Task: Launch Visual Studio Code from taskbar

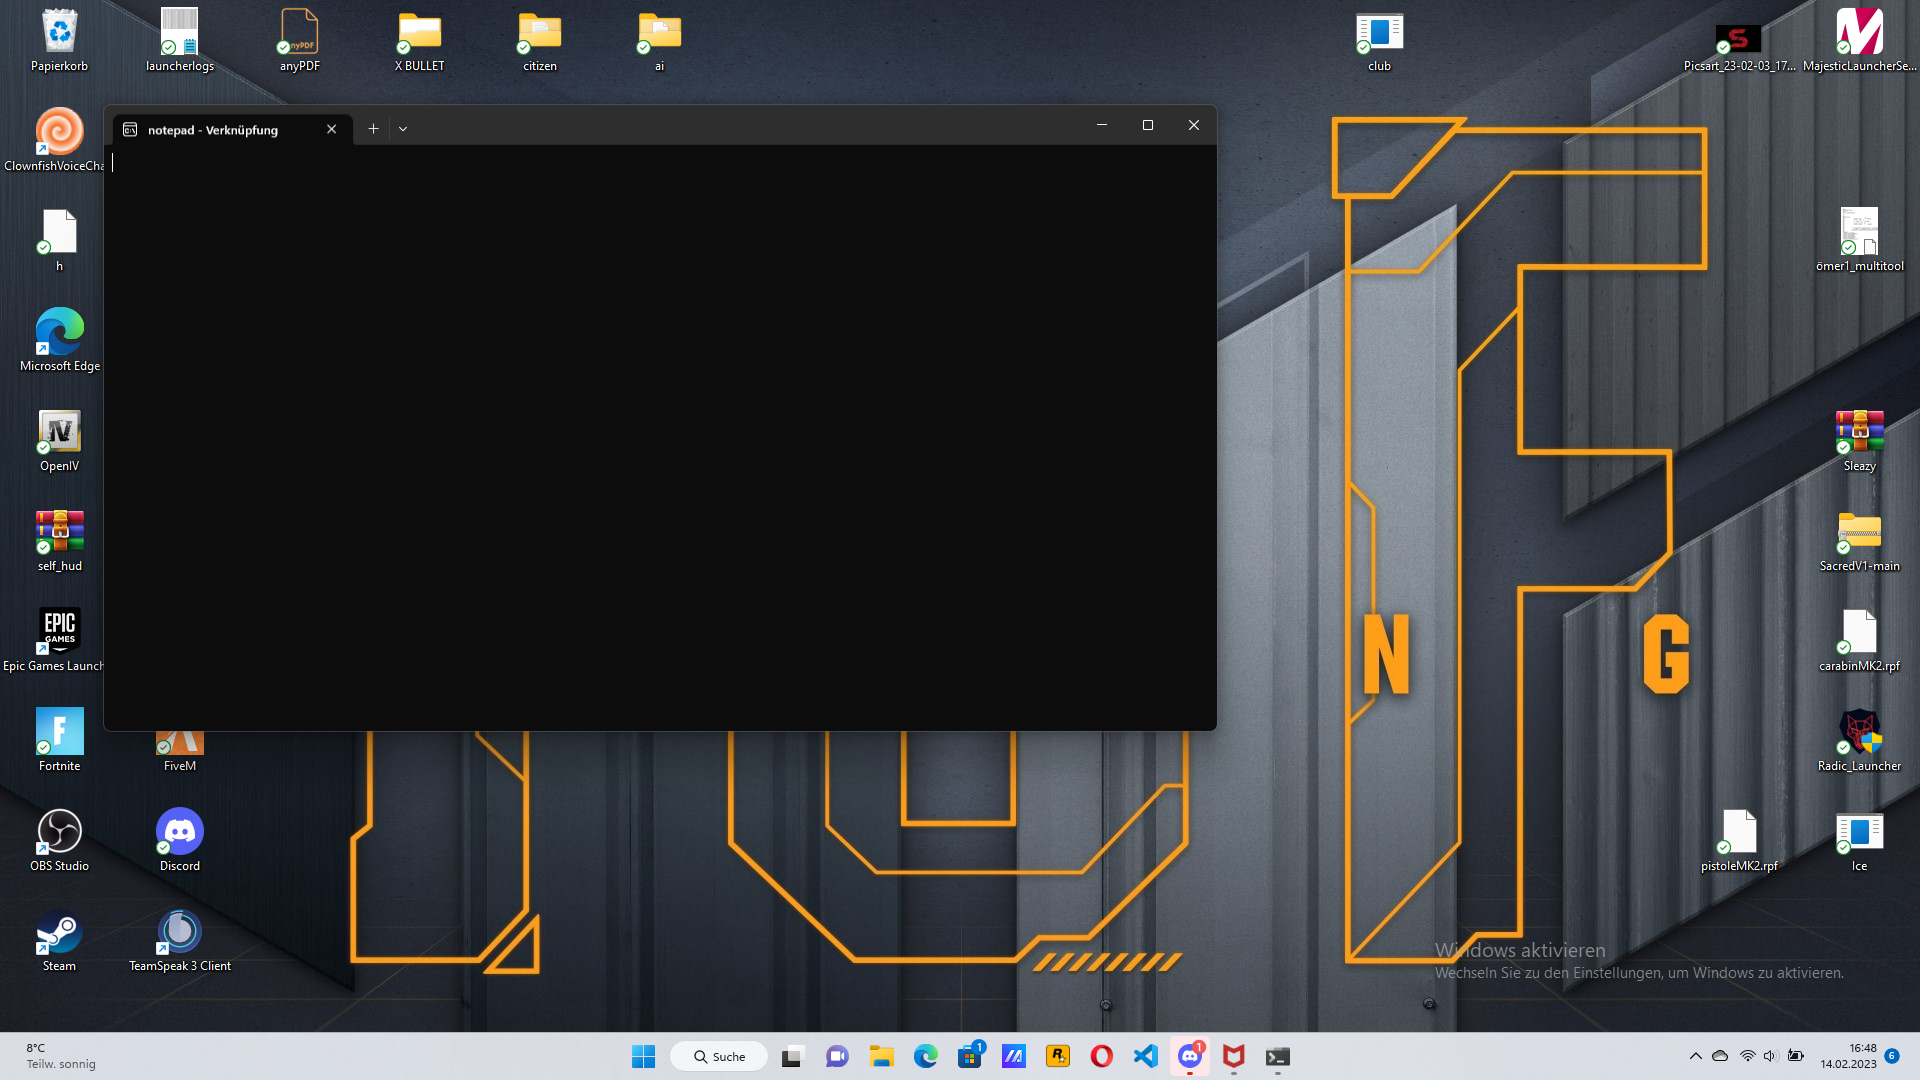Action: tap(1145, 1056)
